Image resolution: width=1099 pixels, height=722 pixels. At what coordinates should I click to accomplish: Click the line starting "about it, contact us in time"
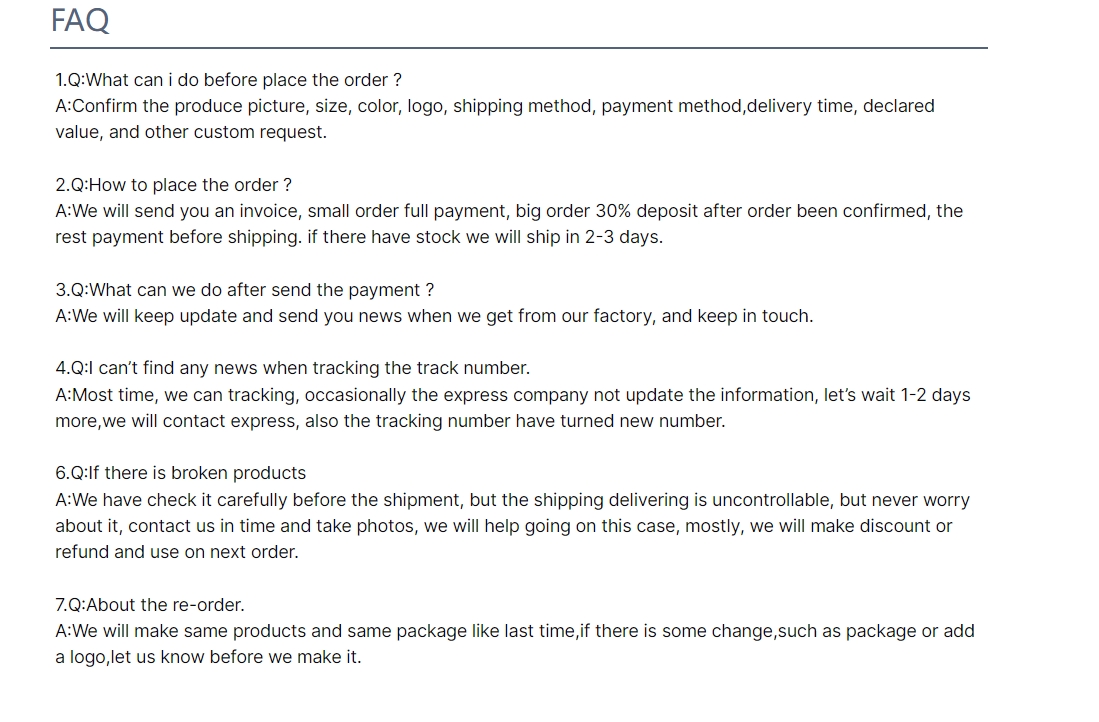(503, 526)
